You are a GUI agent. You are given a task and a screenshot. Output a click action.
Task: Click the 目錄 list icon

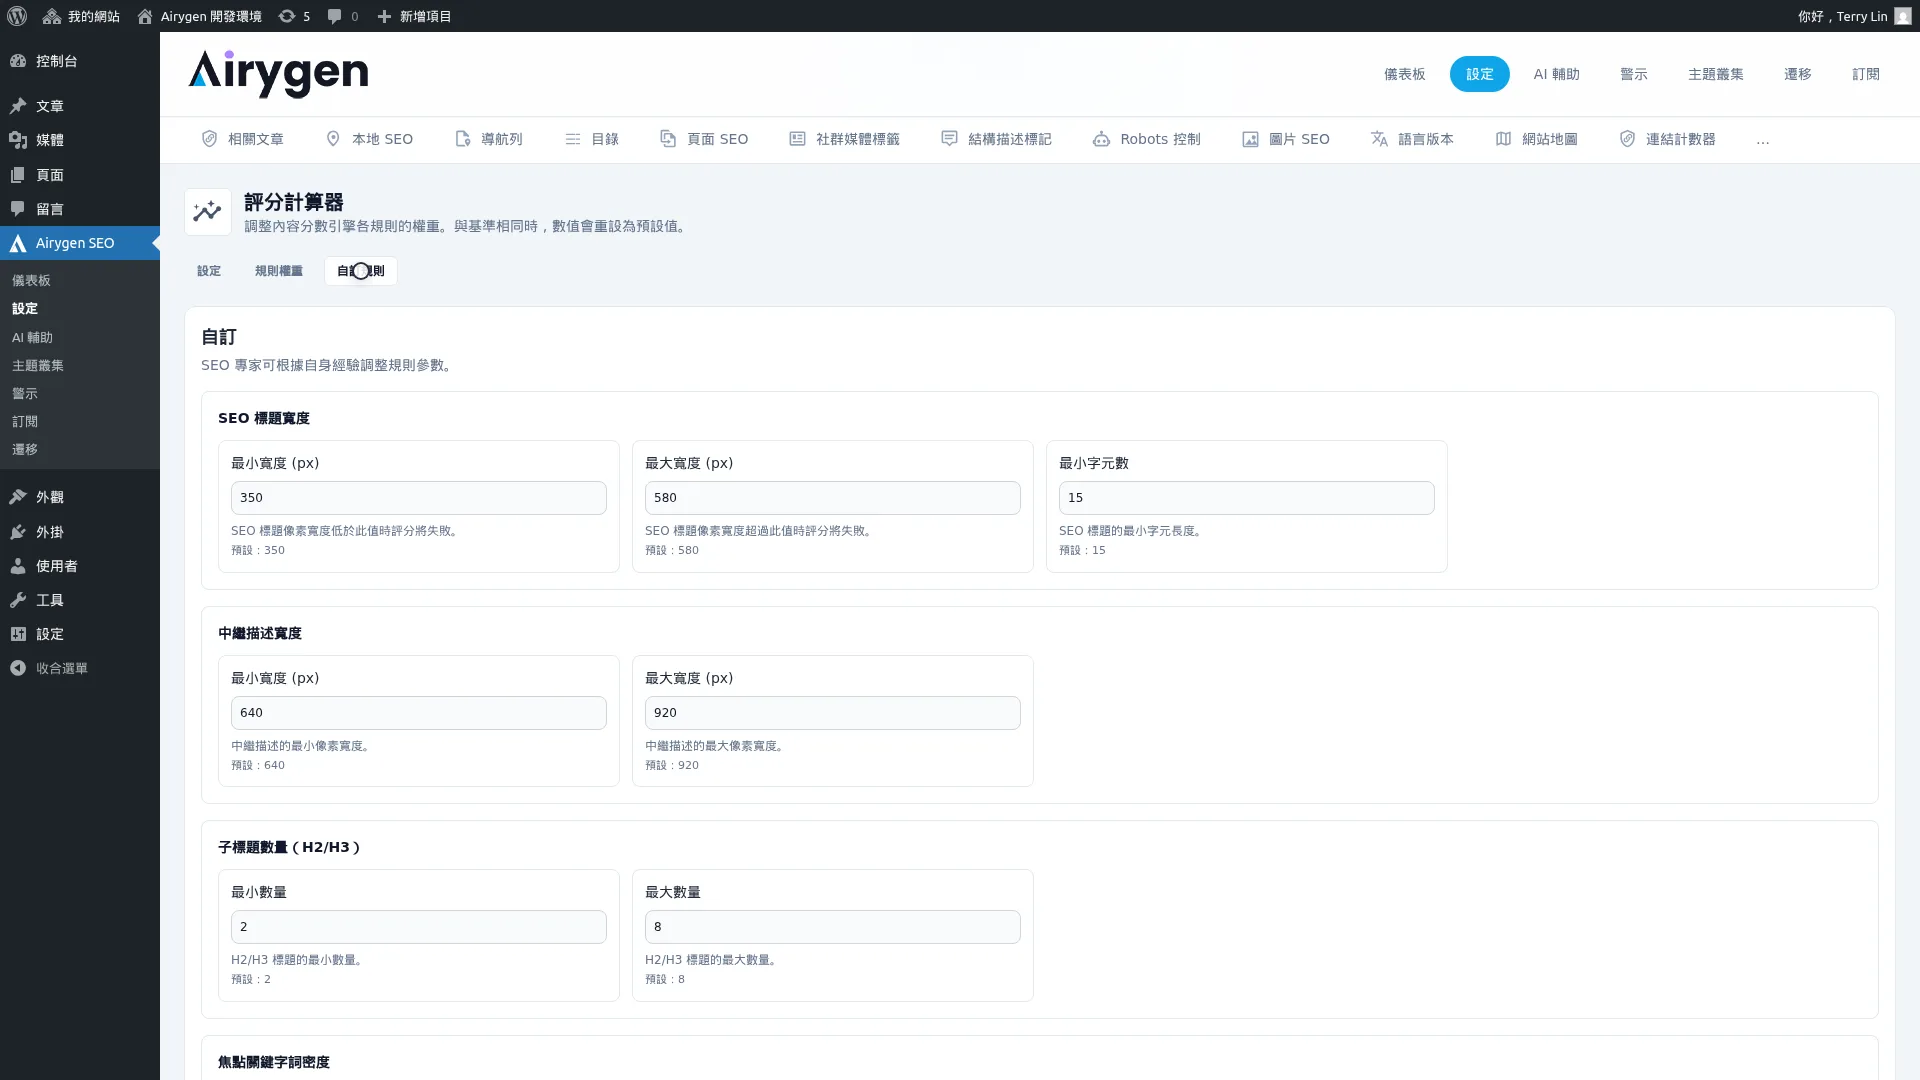pyautogui.click(x=573, y=139)
